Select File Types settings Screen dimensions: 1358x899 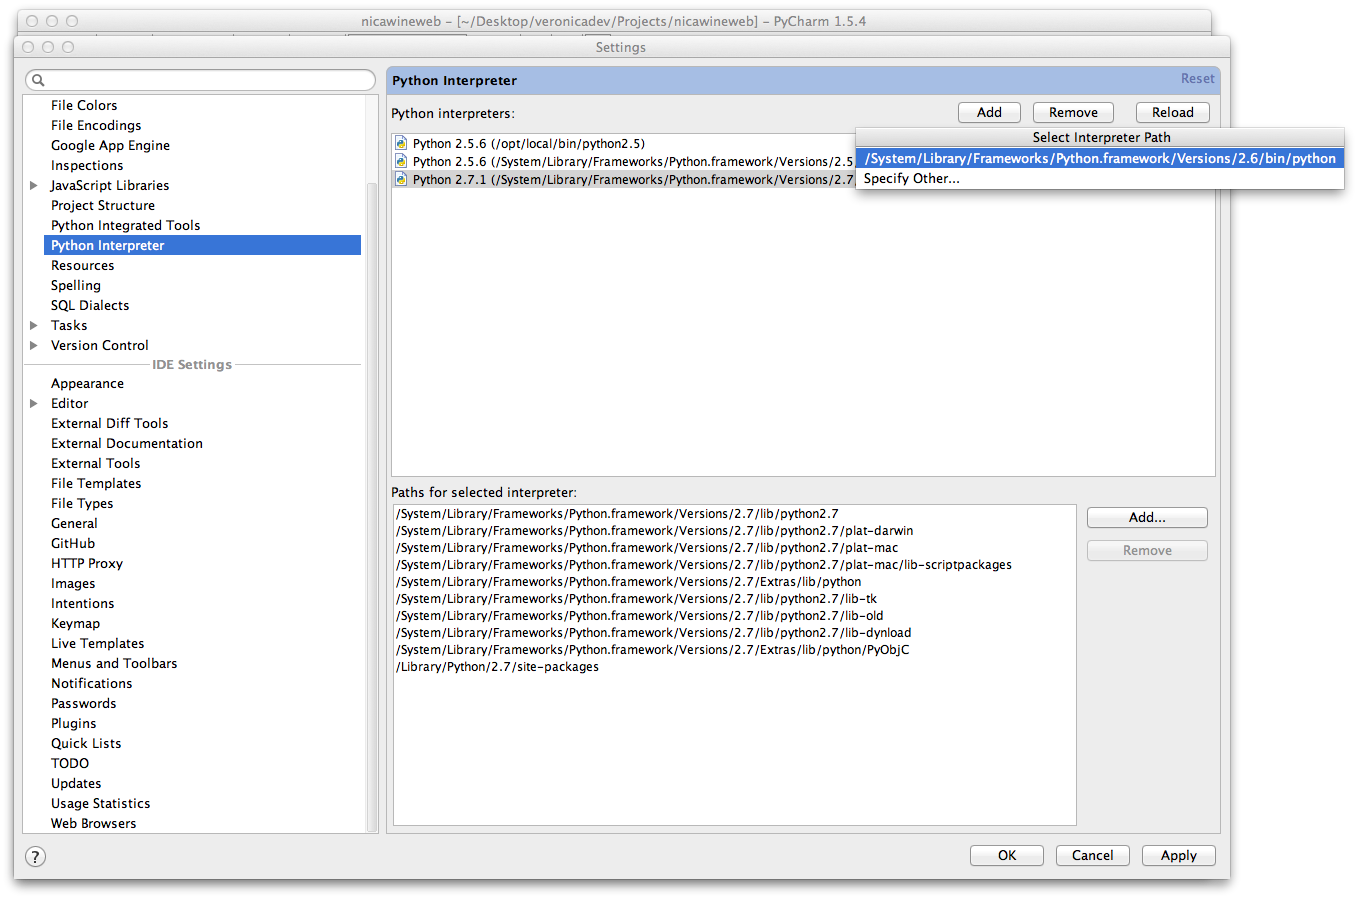click(82, 503)
